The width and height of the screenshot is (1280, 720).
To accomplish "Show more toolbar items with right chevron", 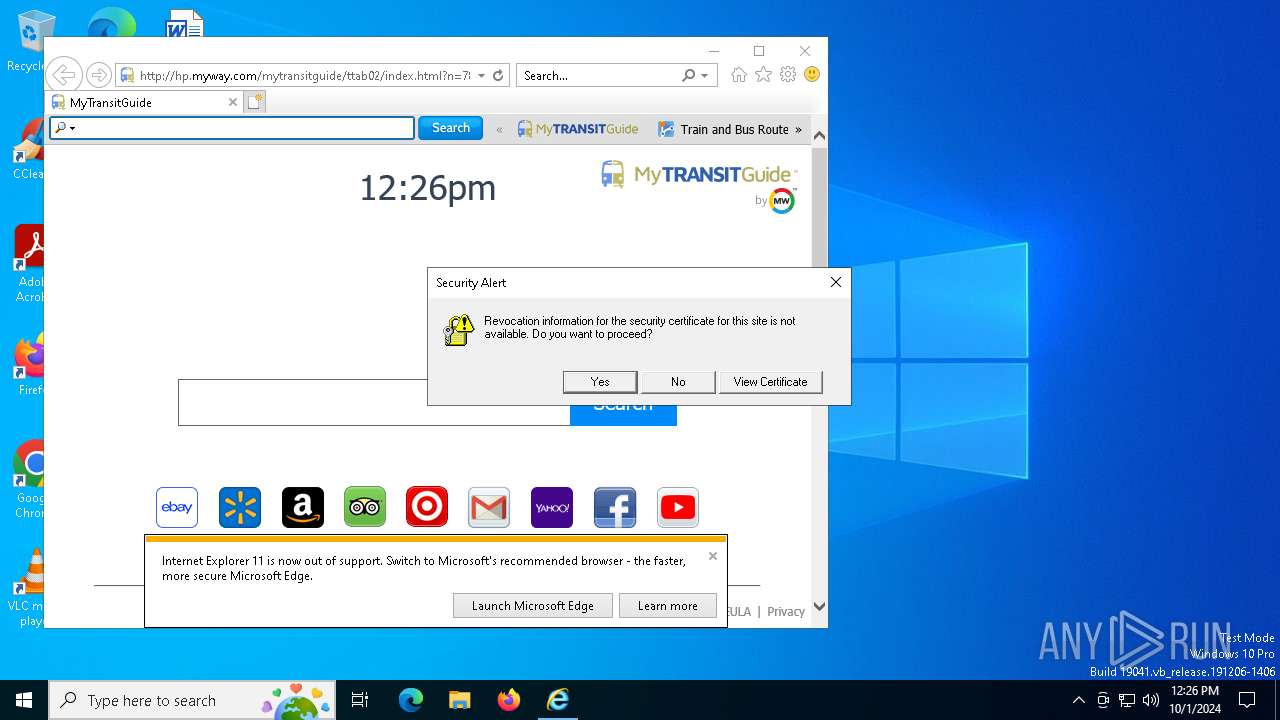I will pyautogui.click(x=798, y=129).
